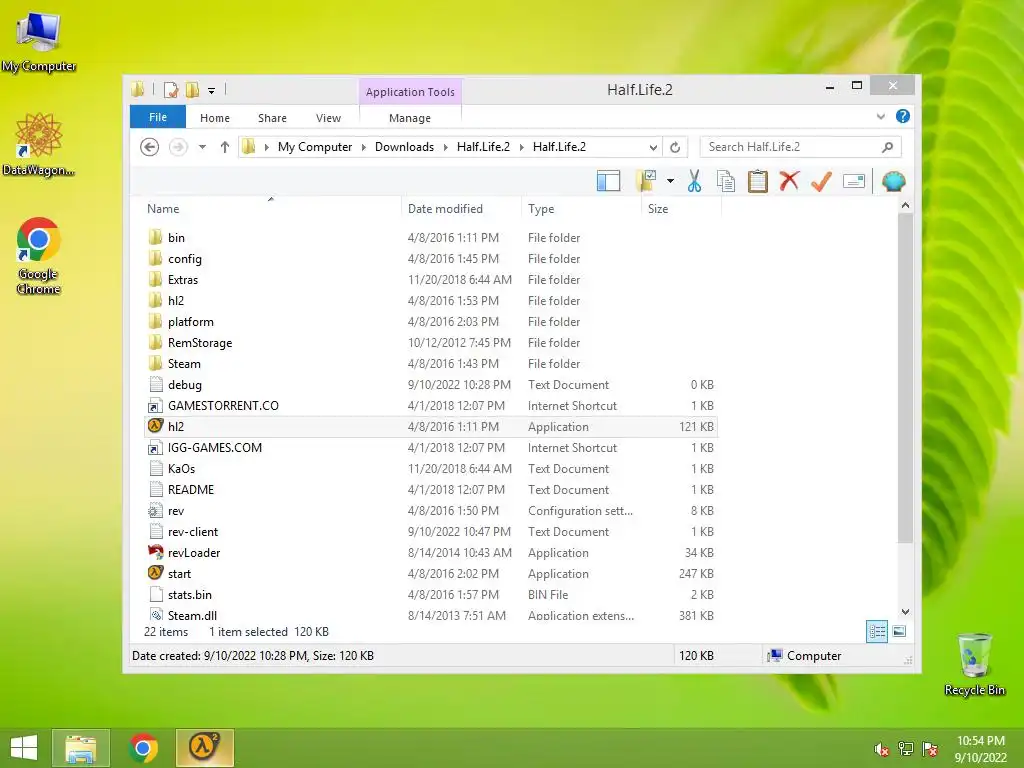Select the Steam.dll file
Screen dimensions: 1024x768
click(430, 615)
